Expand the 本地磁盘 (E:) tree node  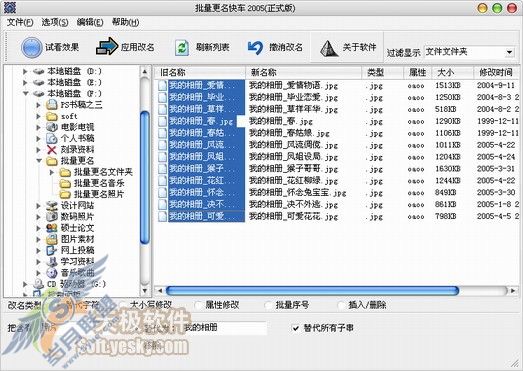(x=25, y=82)
